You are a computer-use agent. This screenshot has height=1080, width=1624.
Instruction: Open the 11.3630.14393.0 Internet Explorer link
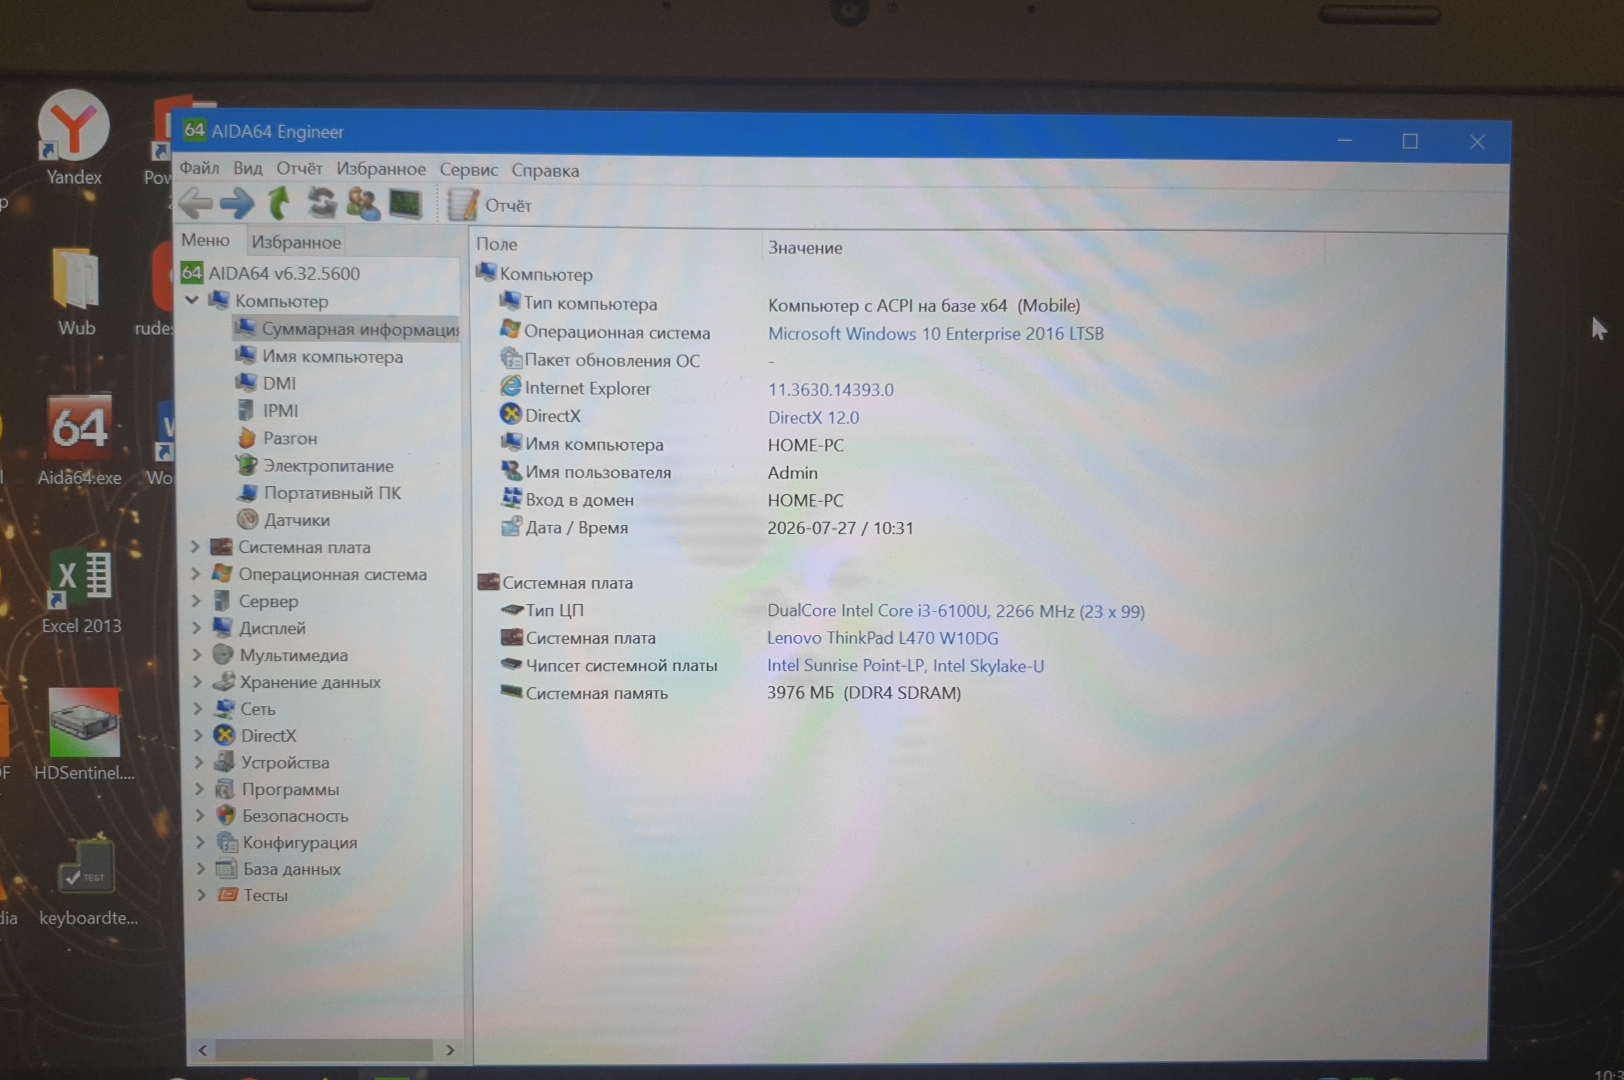(831, 389)
